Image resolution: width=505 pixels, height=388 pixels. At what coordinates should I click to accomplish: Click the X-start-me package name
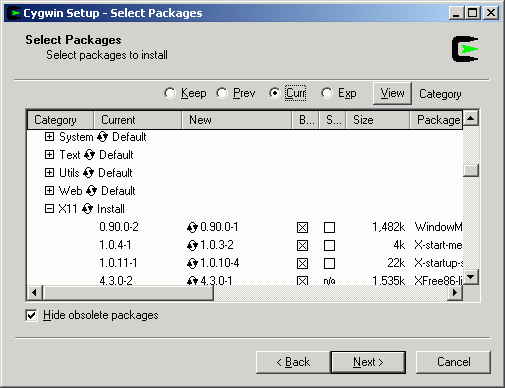coord(438,245)
